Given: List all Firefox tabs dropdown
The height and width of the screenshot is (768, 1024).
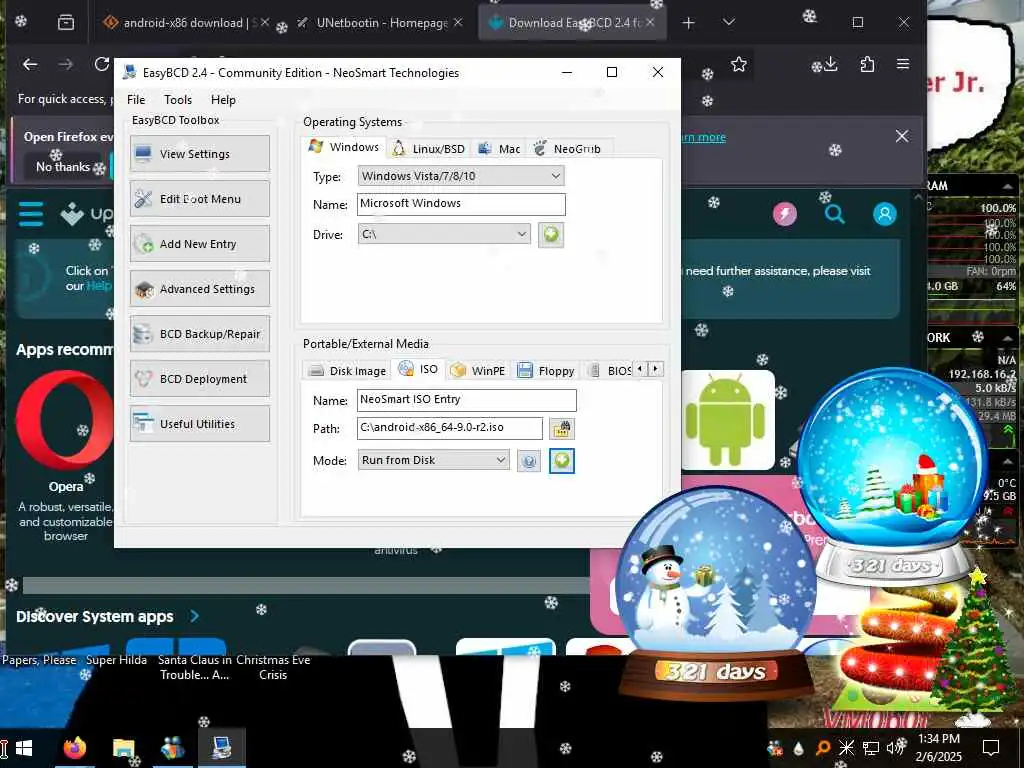Looking at the screenshot, I should pyautogui.click(x=729, y=23).
